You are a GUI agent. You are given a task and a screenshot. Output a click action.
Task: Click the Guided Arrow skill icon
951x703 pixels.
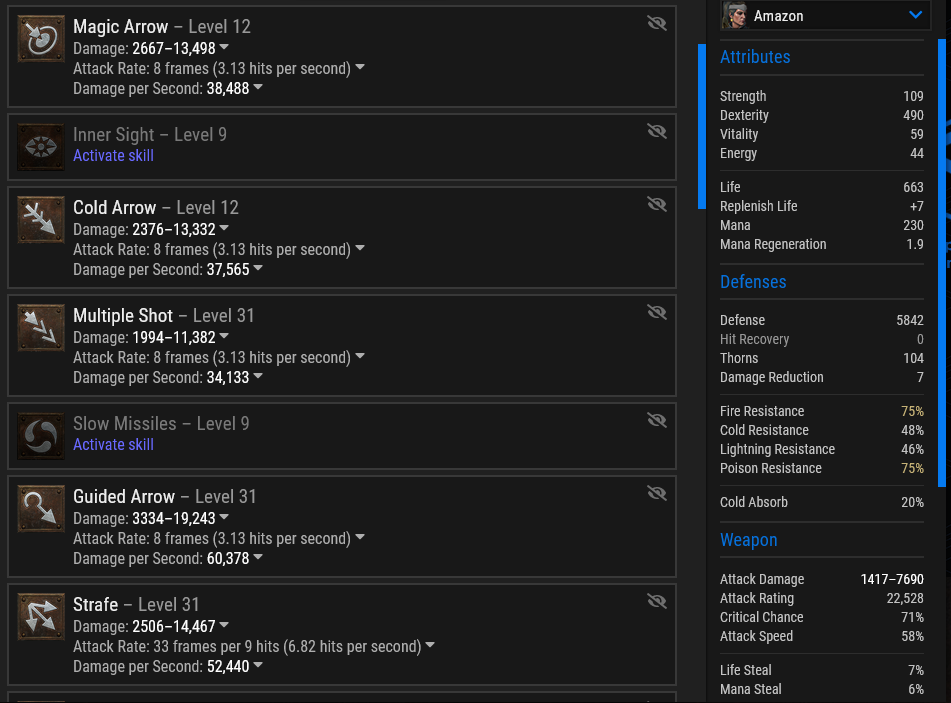click(41, 508)
